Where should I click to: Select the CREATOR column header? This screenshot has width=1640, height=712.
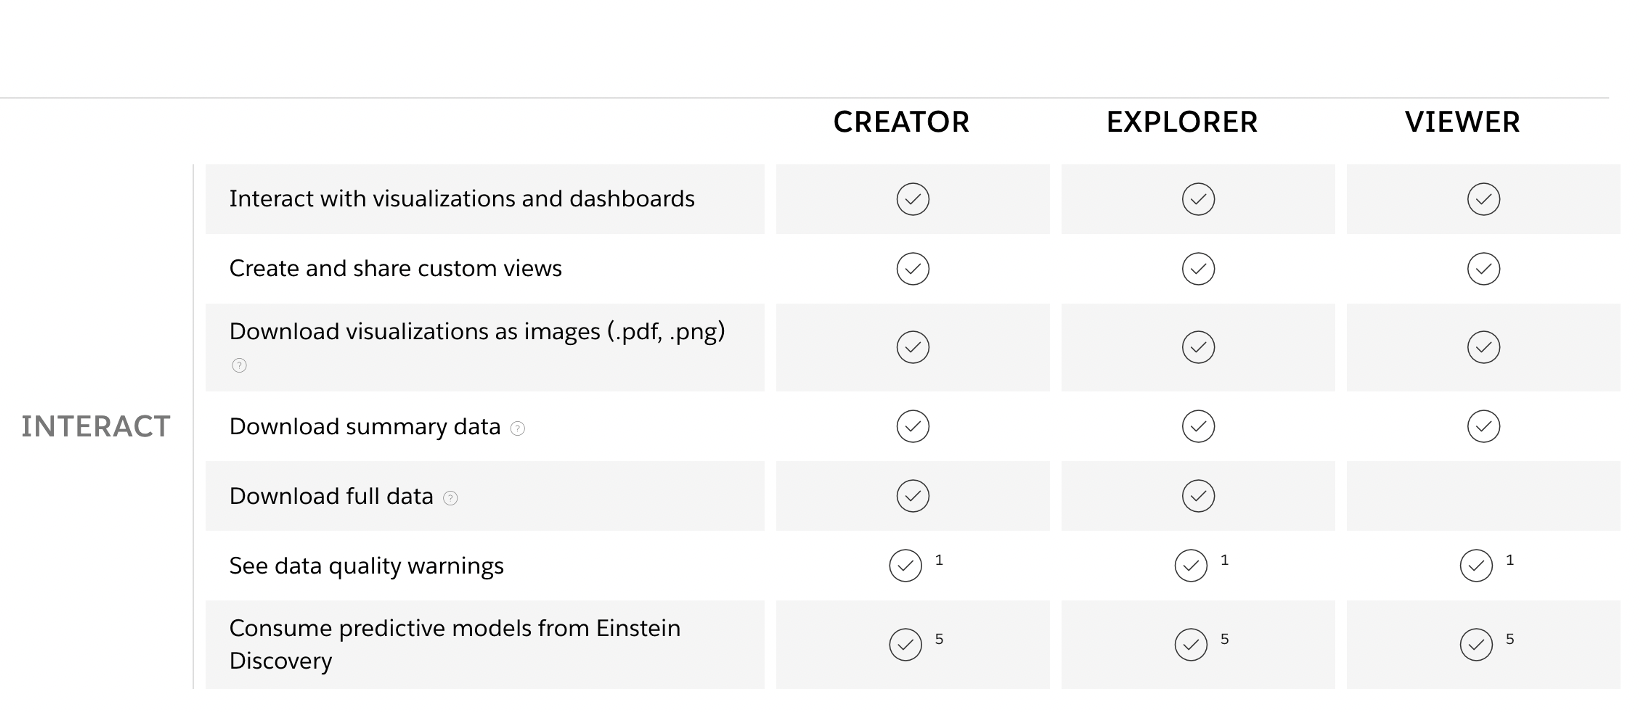tap(901, 122)
